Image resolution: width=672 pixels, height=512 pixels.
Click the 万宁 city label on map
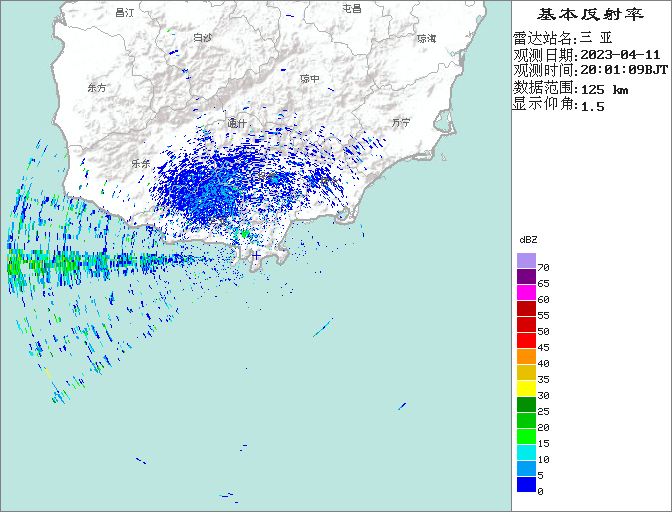[401, 123]
